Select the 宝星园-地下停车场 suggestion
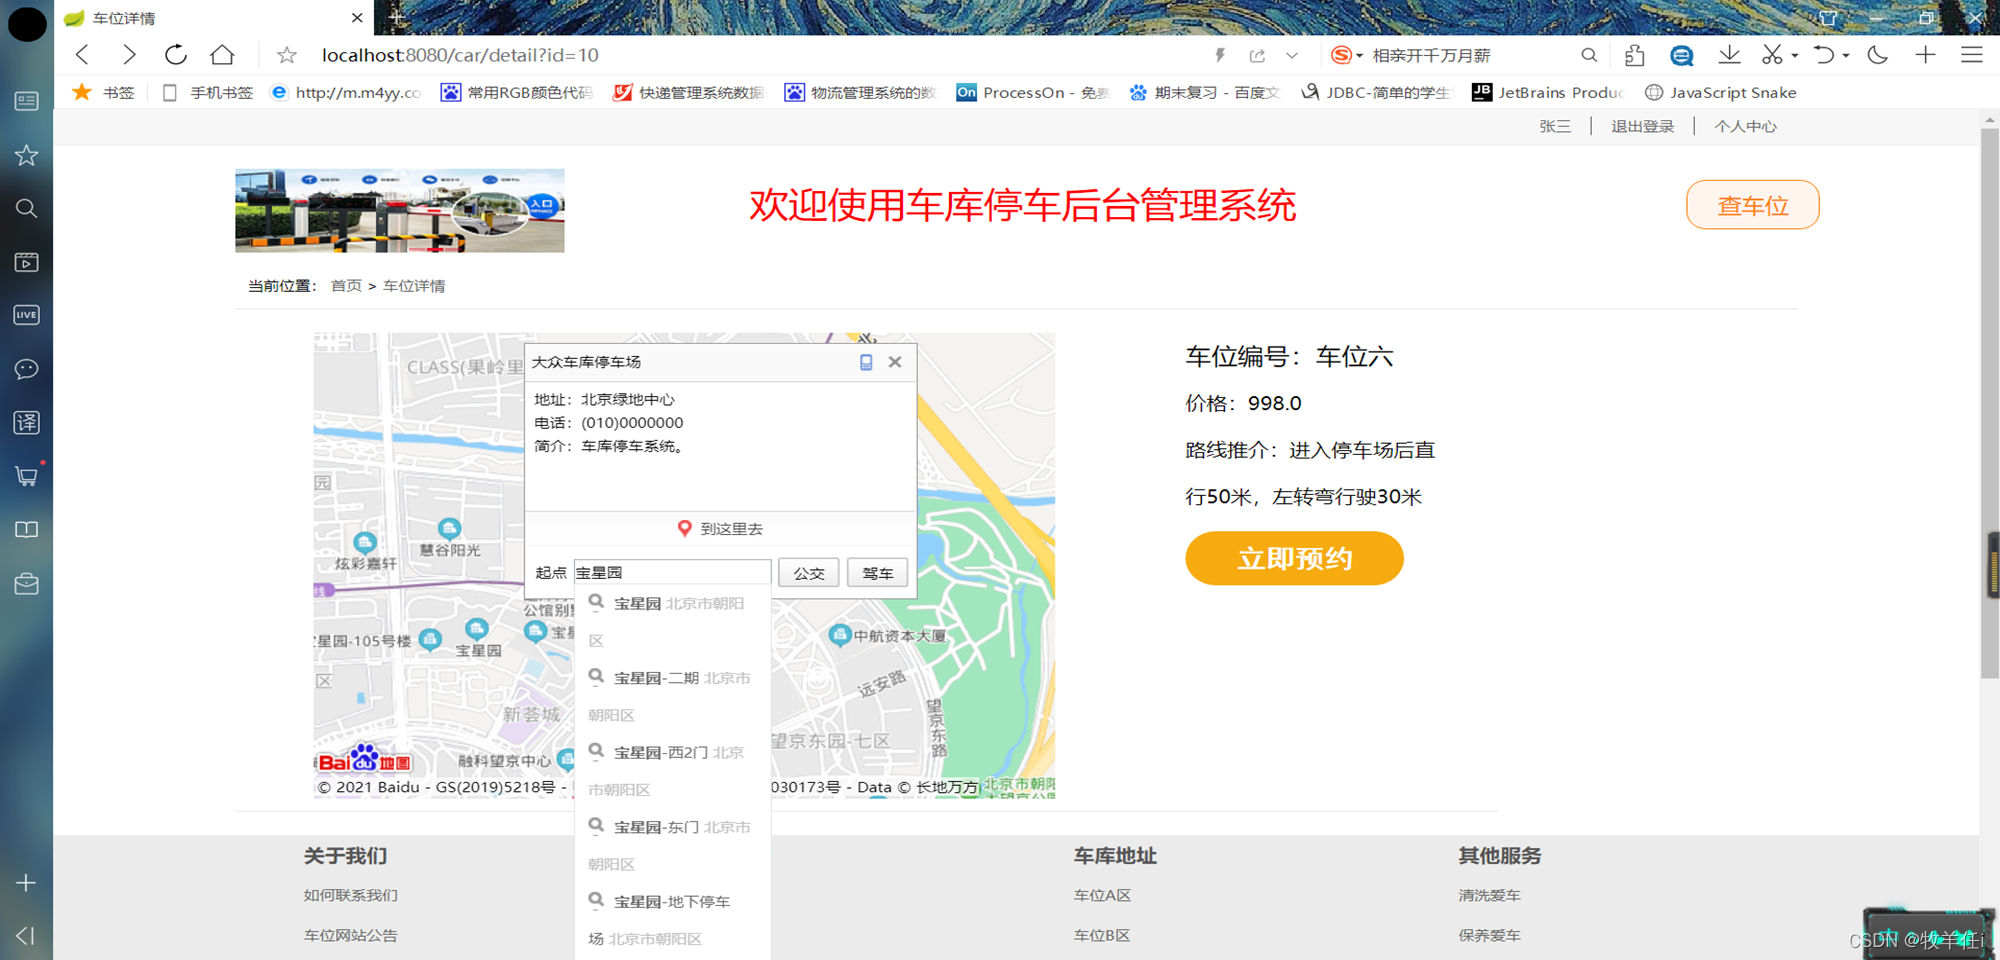Screen dimensions: 2000x960 (672, 920)
